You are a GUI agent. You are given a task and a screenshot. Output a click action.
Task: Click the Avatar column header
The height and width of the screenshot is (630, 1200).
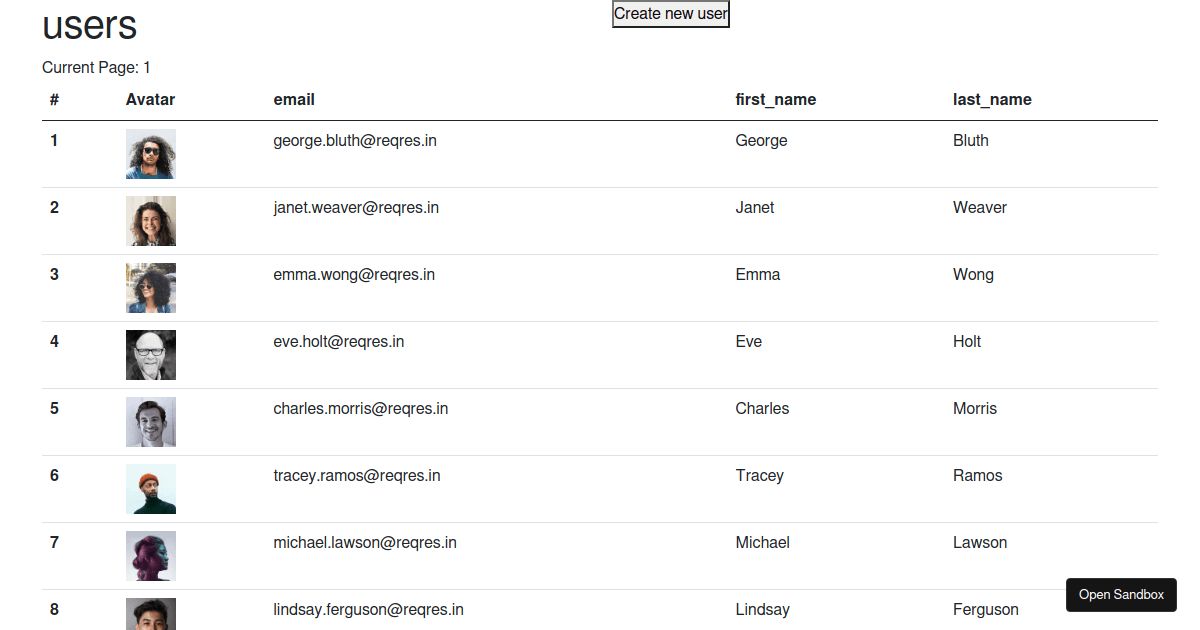pyautogui.click(x=150, y=100)
